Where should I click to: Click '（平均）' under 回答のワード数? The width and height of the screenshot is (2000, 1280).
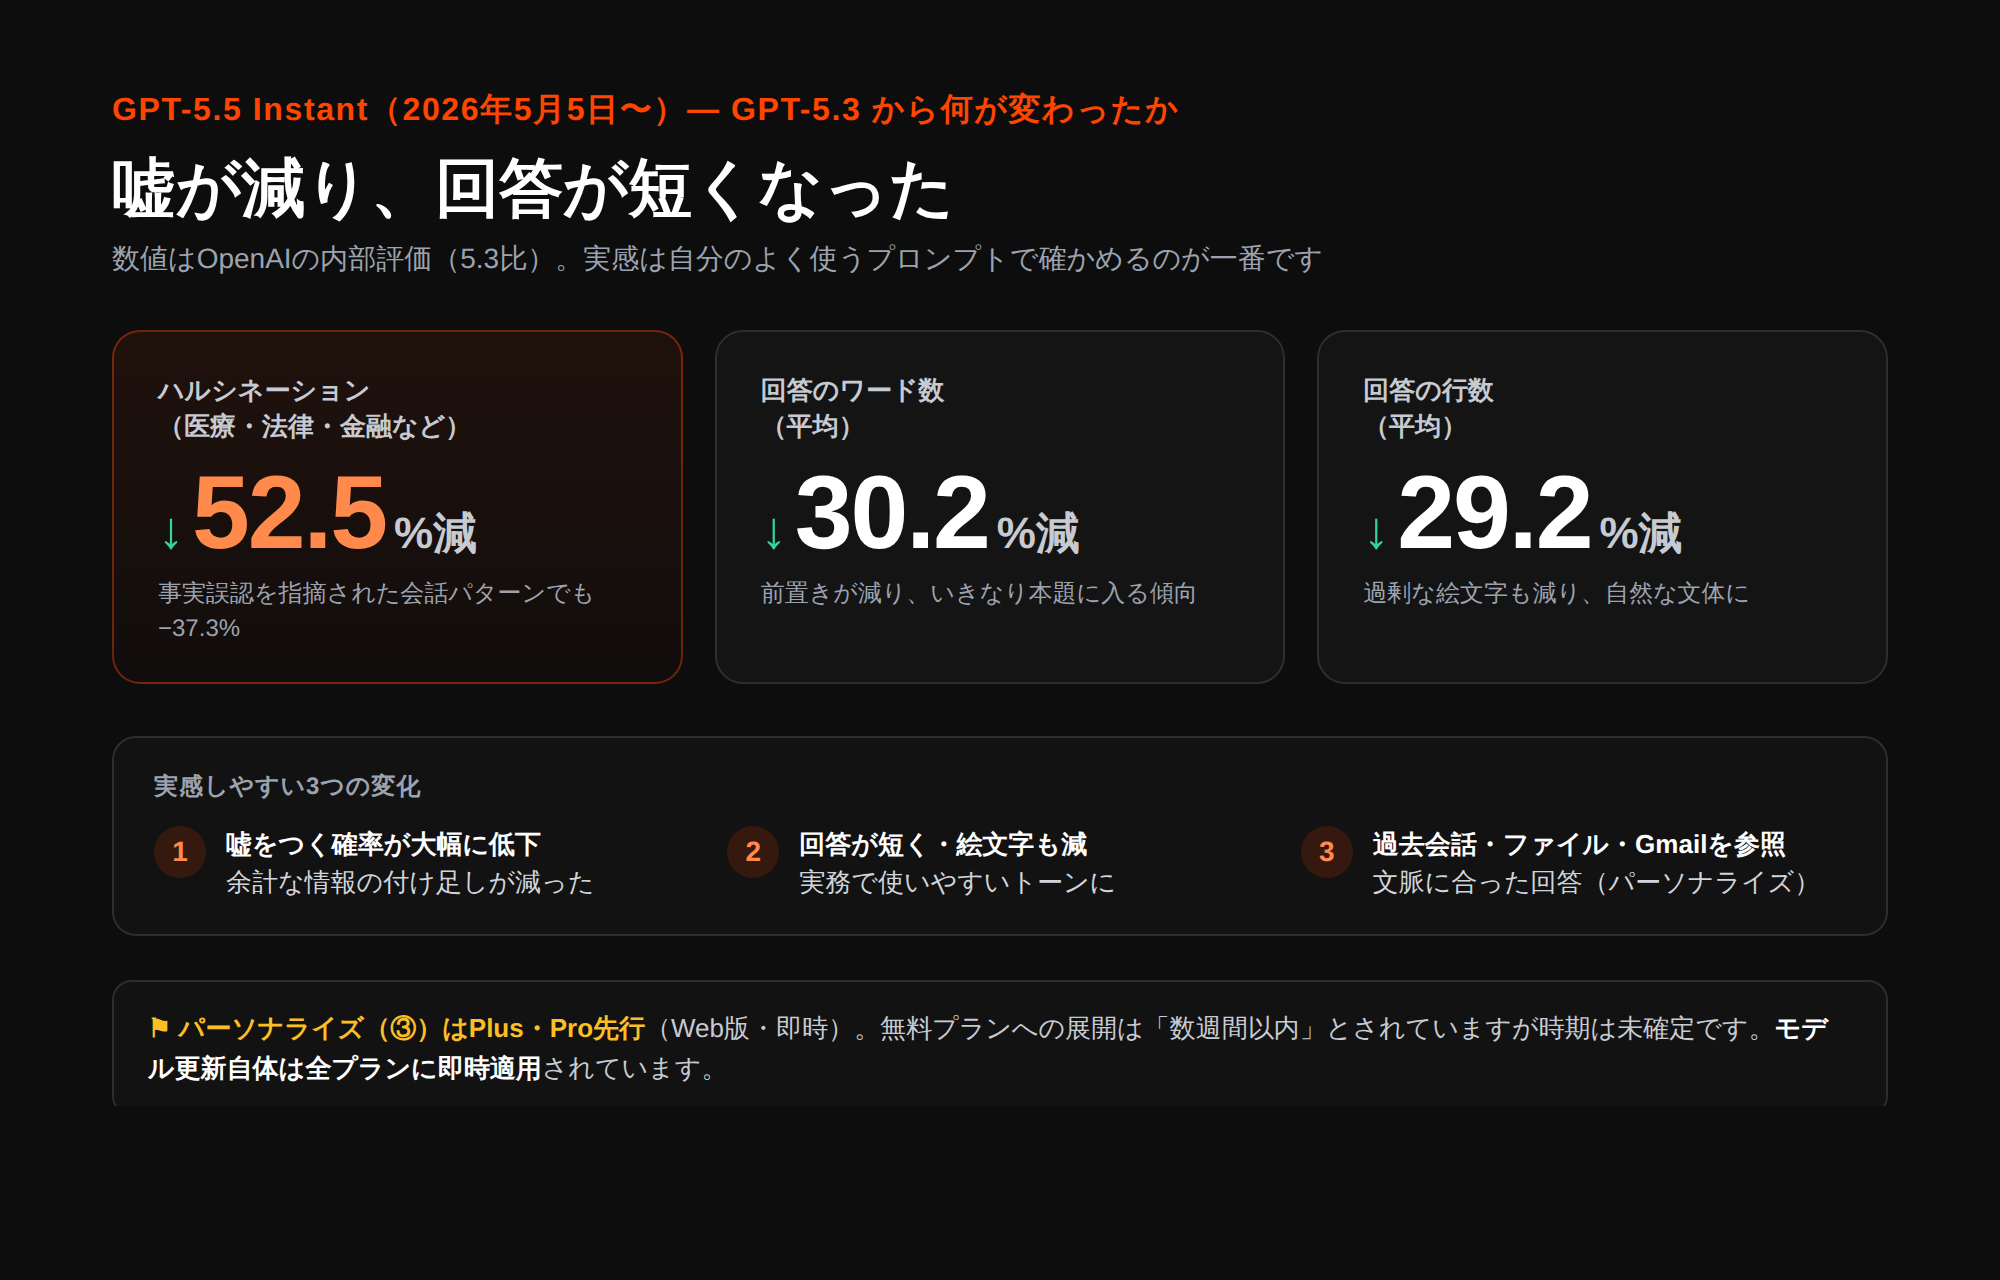(812, 427)
